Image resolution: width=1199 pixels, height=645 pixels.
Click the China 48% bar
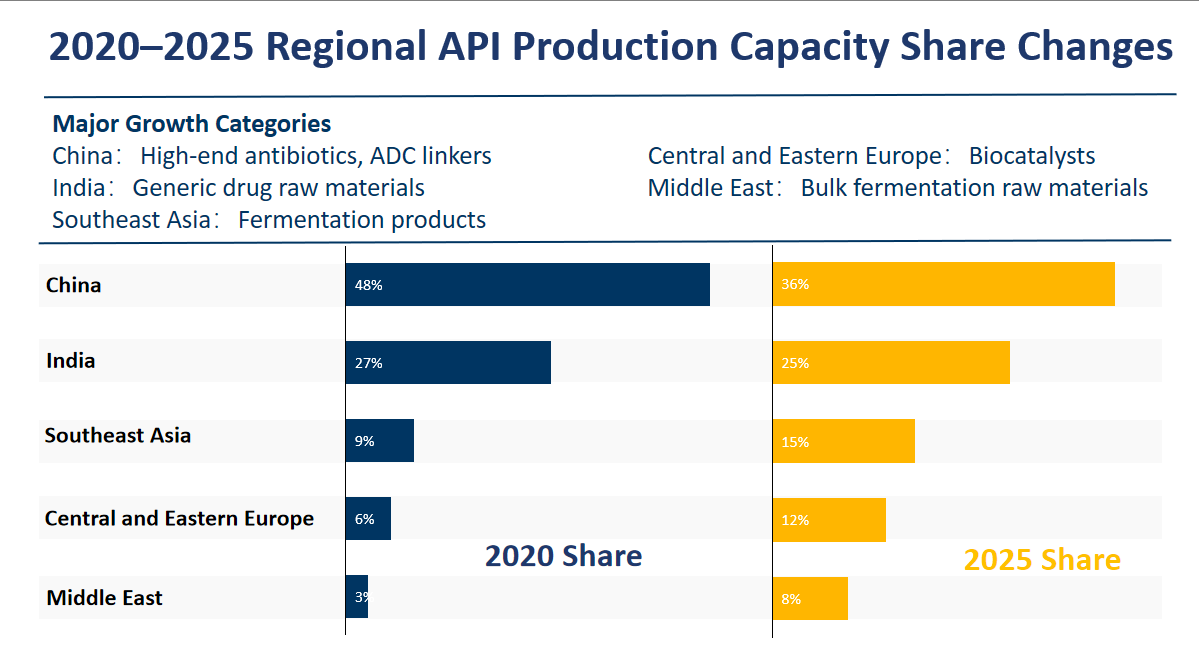525,284
